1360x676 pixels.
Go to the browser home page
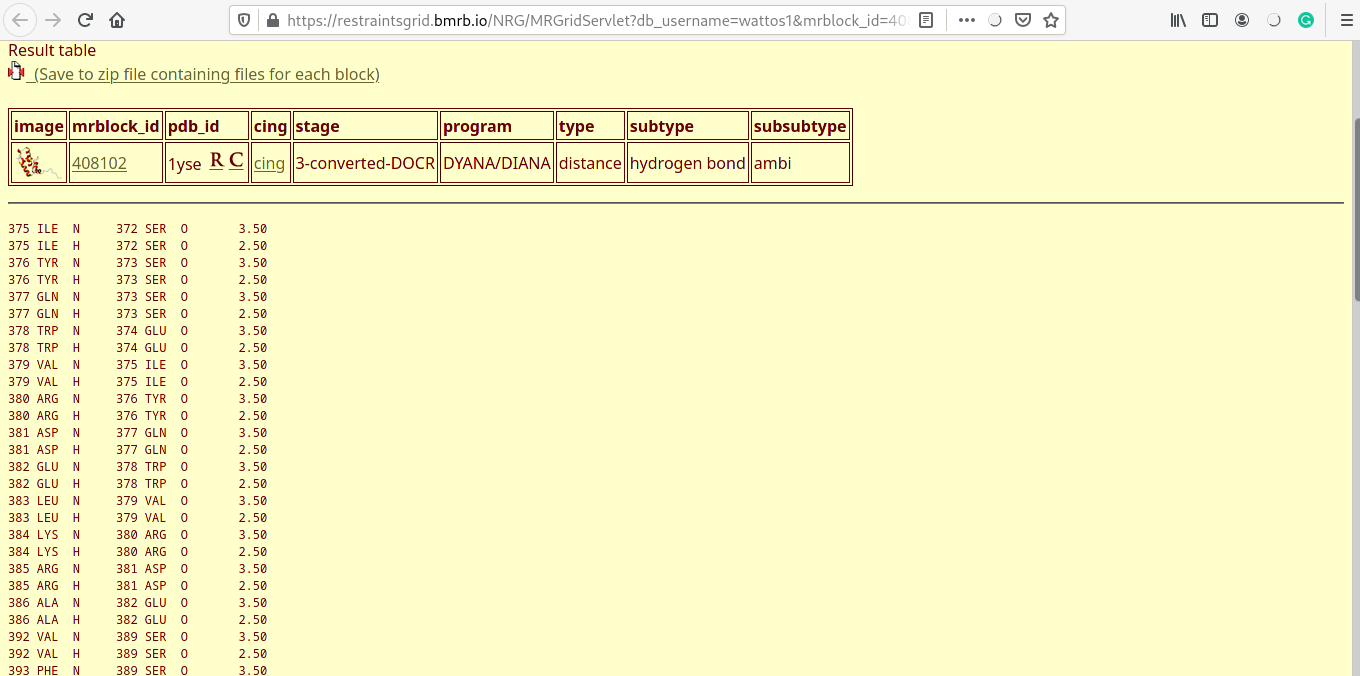pyautogui.click(x=117, y=20)
